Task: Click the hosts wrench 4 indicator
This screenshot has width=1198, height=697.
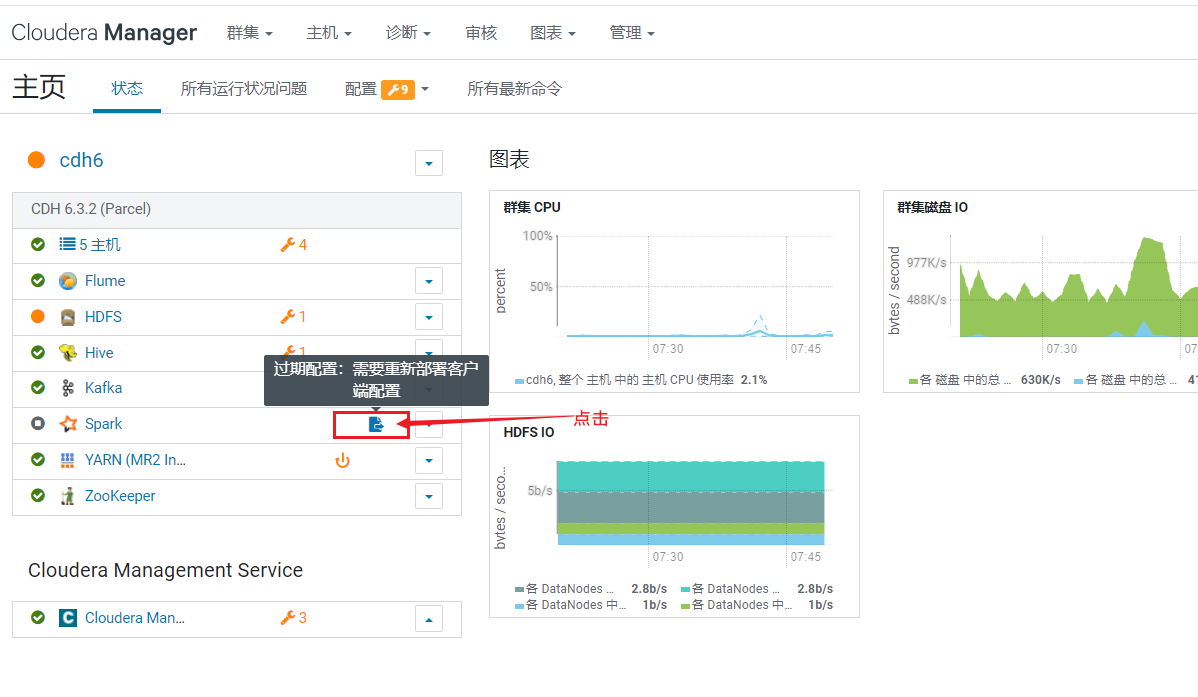Action: [x=294, y=245]
